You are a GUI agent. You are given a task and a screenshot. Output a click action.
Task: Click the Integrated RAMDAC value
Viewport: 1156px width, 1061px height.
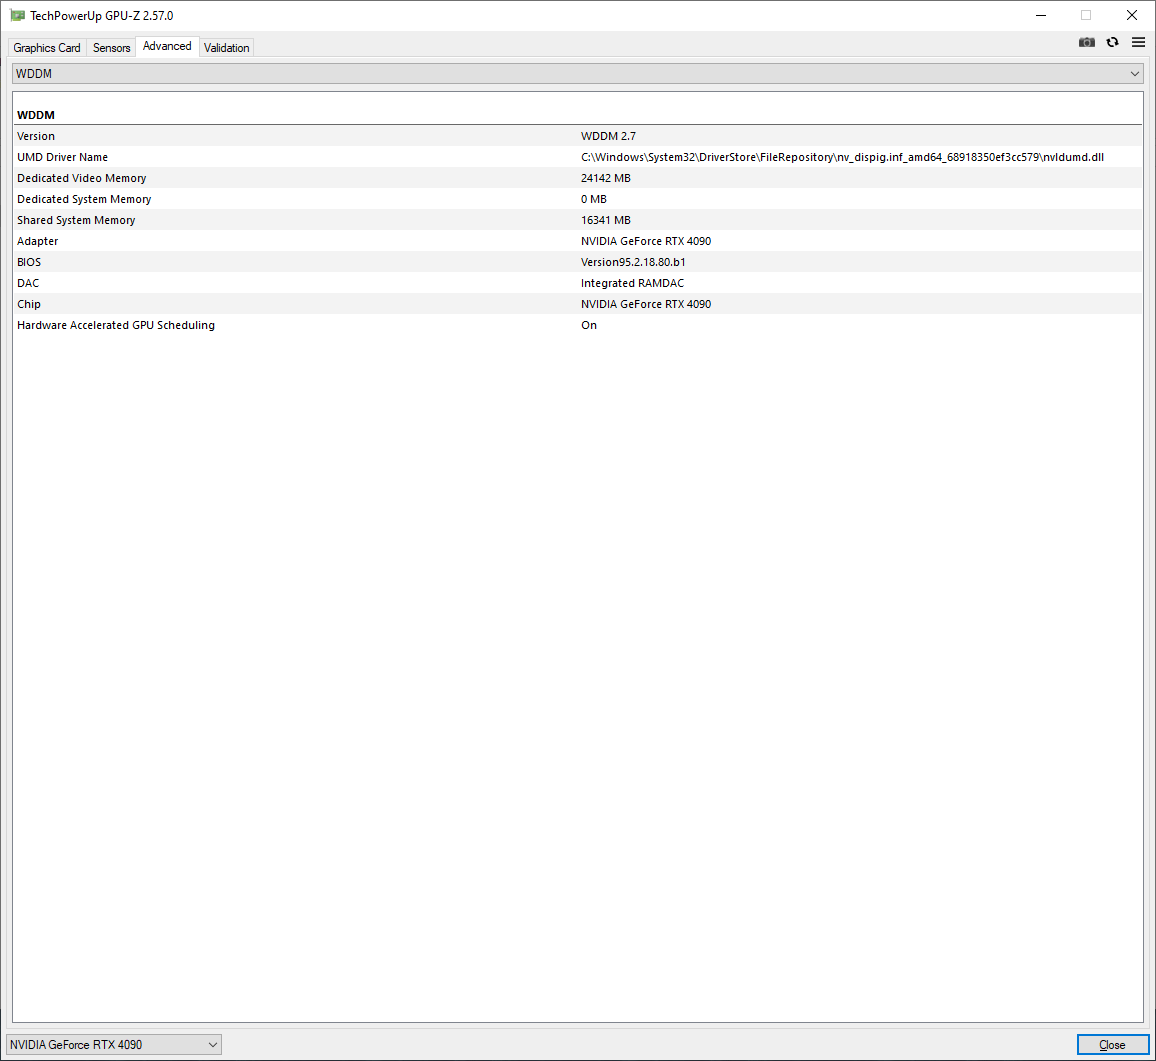tap(633, 283)
